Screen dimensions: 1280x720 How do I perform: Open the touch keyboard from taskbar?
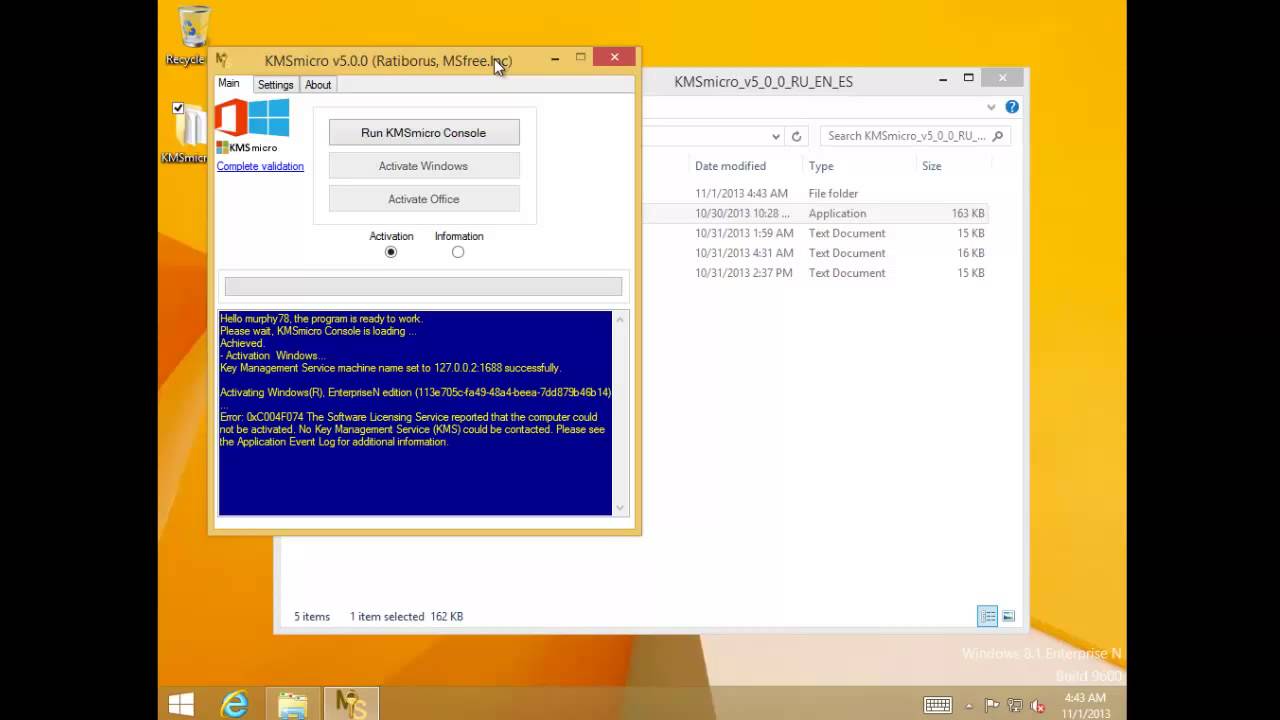(x=938, y=705)
